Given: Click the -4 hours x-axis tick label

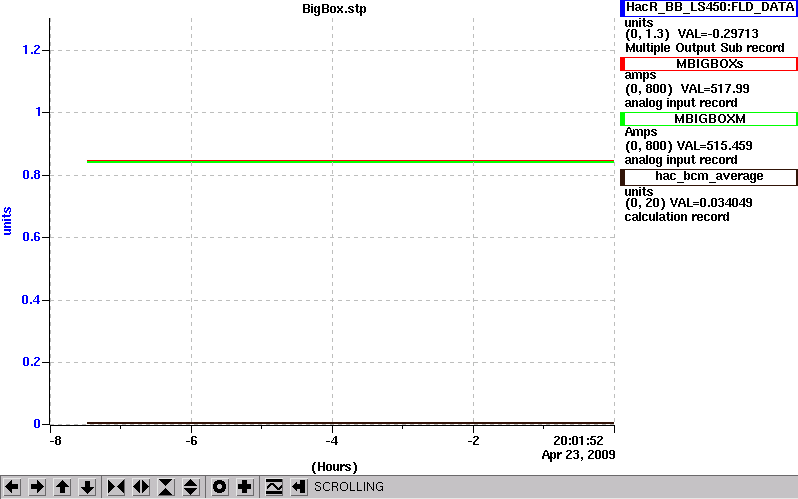Looking at the screenshot, I should (332, 440).
